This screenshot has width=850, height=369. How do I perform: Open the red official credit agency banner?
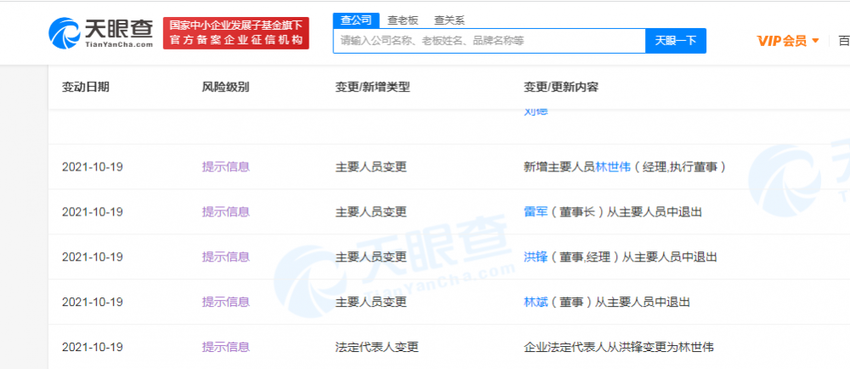[x=236, y=33]
